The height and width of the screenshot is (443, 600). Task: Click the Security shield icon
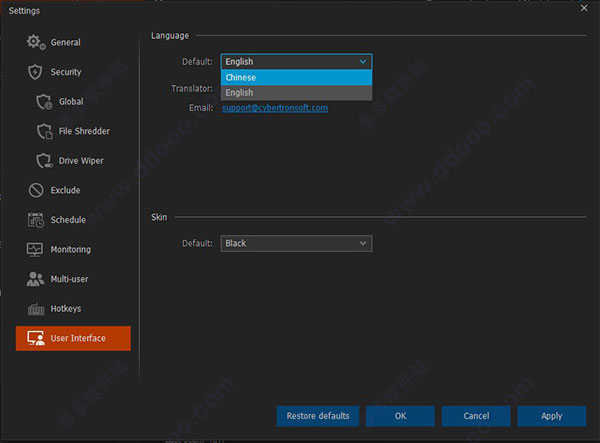[36, 72]
